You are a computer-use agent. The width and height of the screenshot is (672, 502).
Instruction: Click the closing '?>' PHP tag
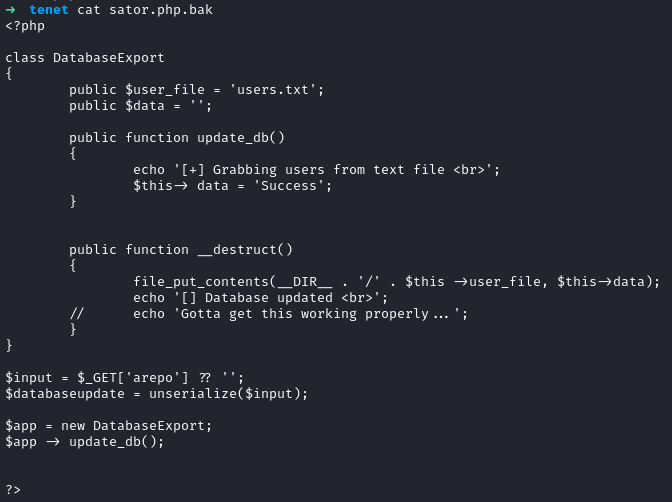pos(13,489)
